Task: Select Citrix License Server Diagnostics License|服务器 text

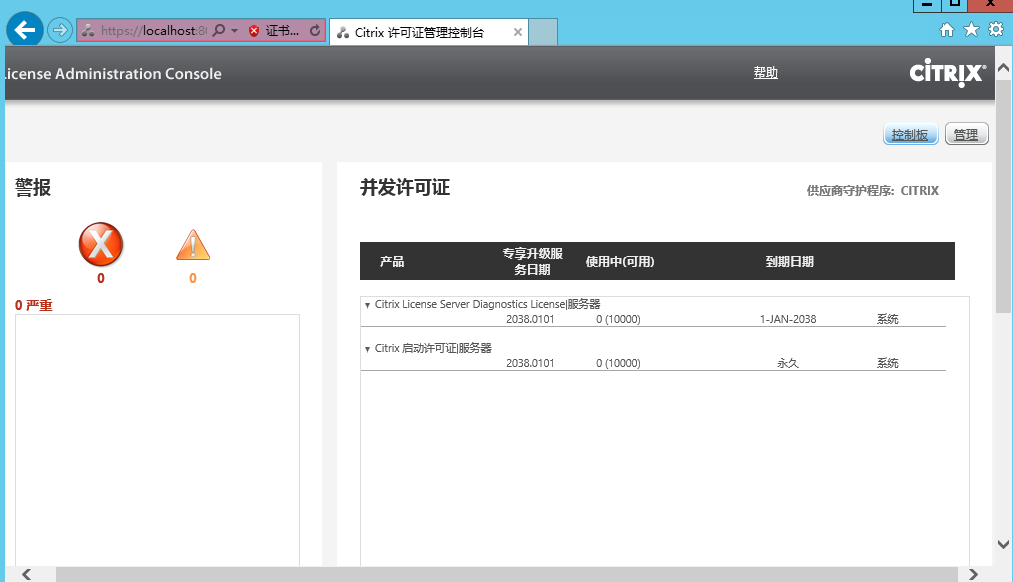Action: click(x=487, y=304)
